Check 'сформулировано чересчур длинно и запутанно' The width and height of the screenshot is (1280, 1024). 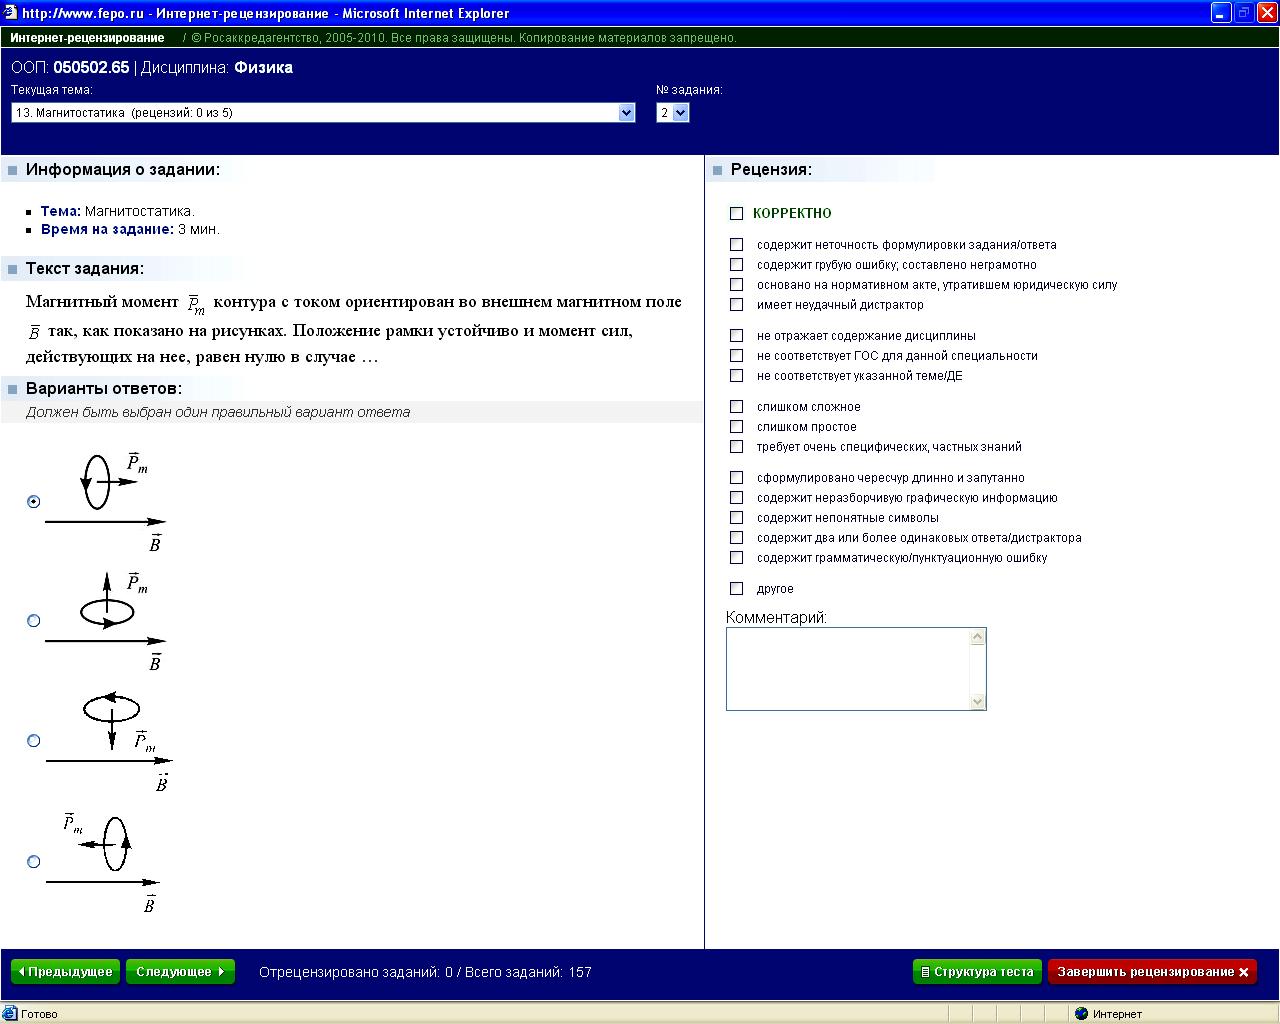(737, 477)
